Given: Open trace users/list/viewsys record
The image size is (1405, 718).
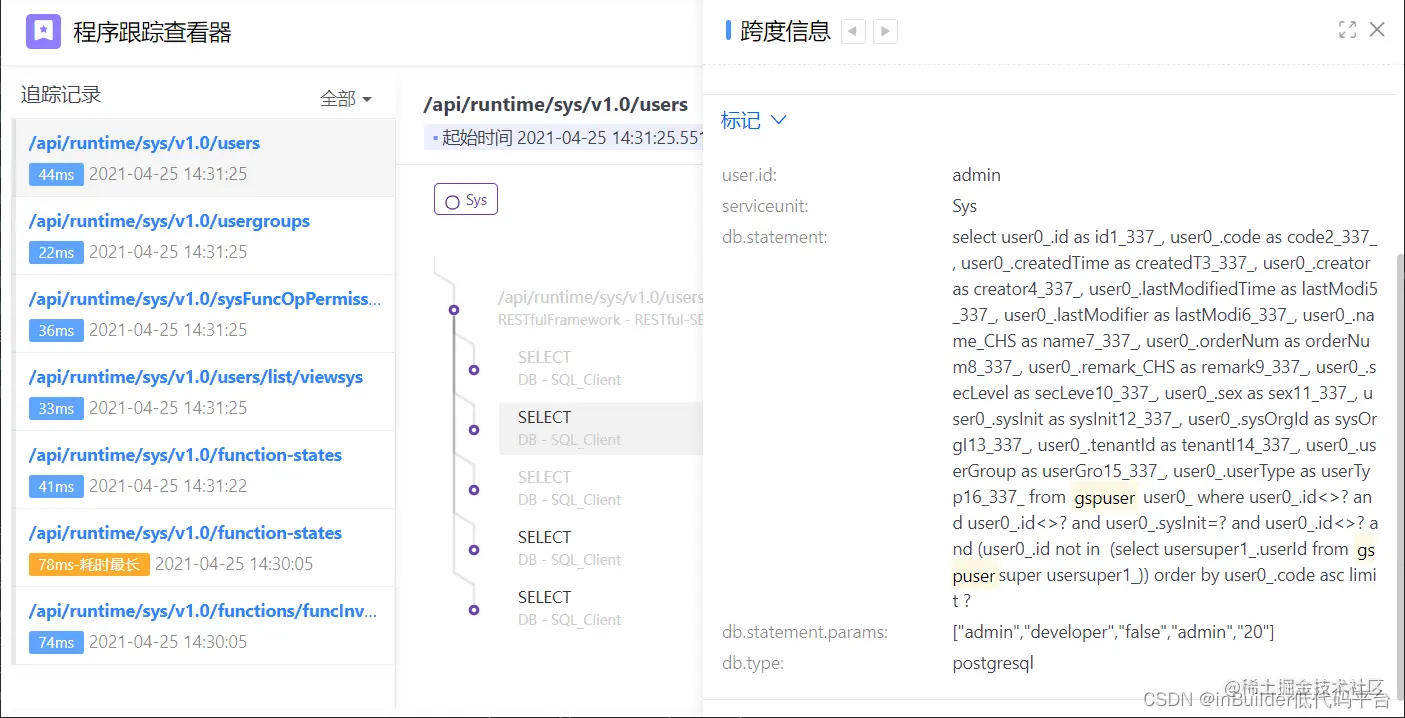Looking at the screenshot, I should [204, 392].
